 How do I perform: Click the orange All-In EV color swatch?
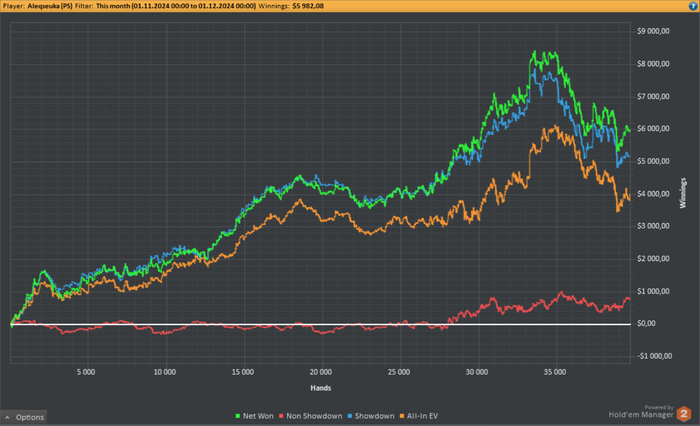pyautogui.click(x=402, y=416)
